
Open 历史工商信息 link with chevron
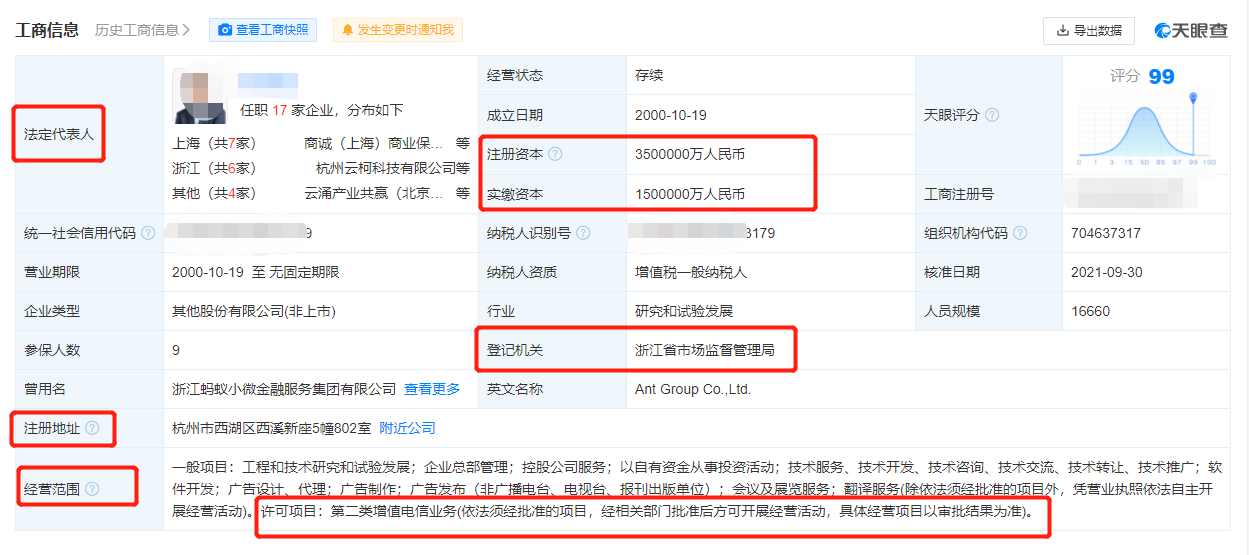(142, 30)
